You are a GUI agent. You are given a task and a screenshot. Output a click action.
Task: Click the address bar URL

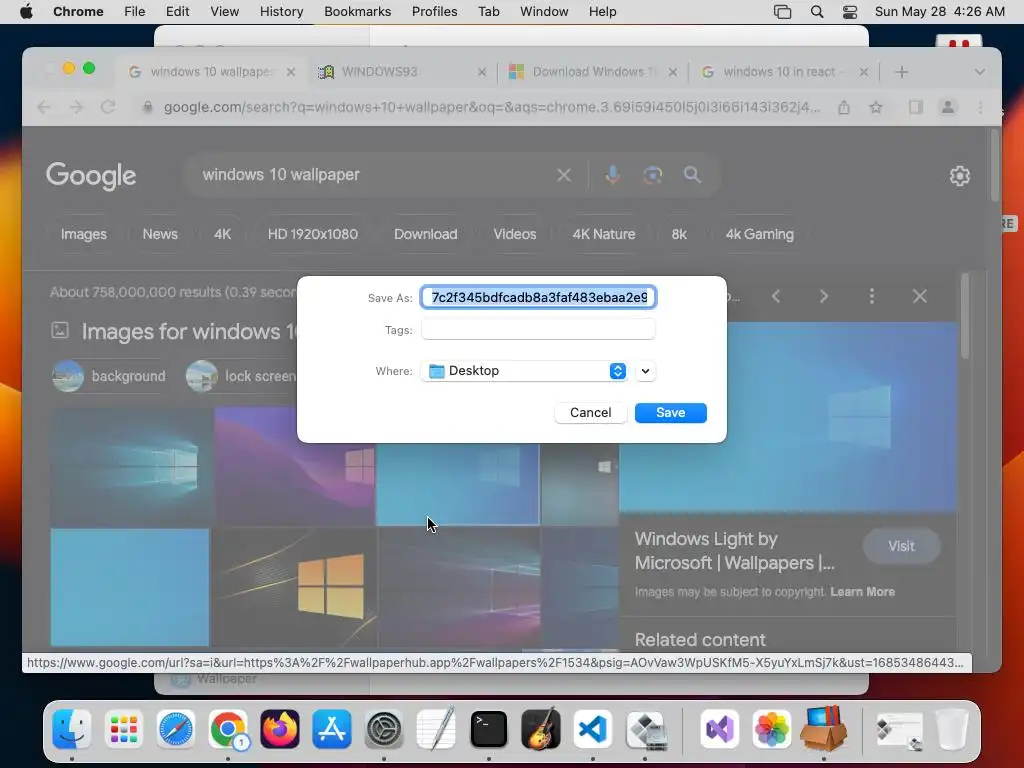(491, 107)
